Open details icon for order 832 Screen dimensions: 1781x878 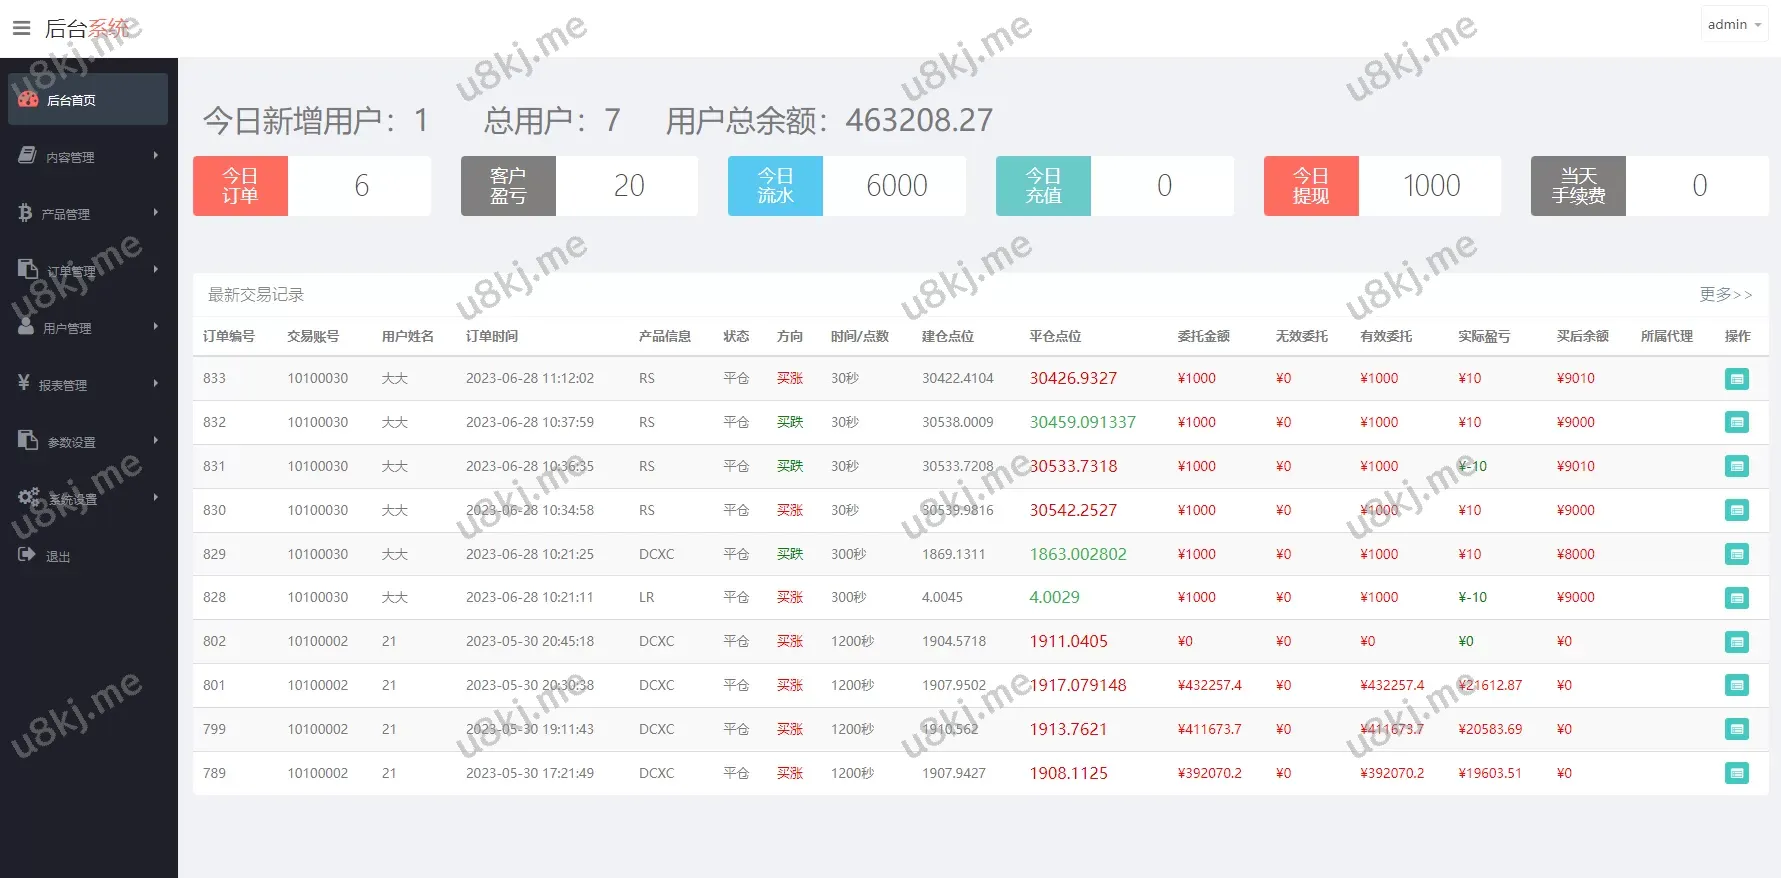(1737, 423)
